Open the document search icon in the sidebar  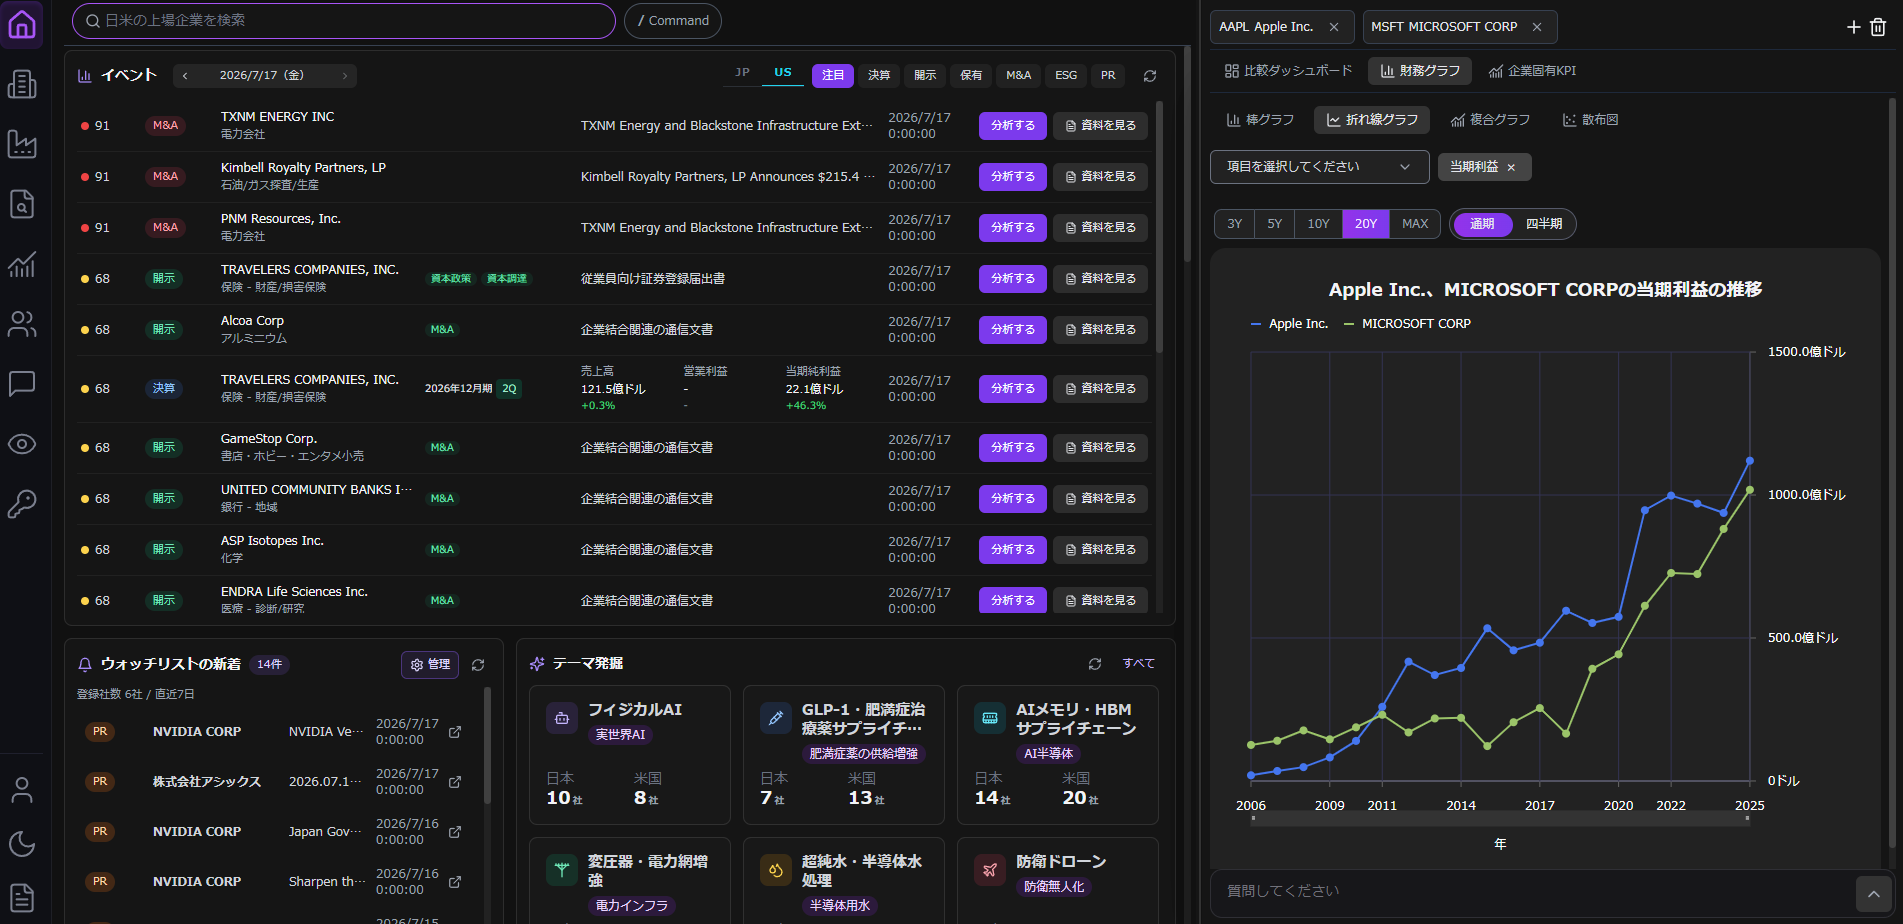[22, 204]
